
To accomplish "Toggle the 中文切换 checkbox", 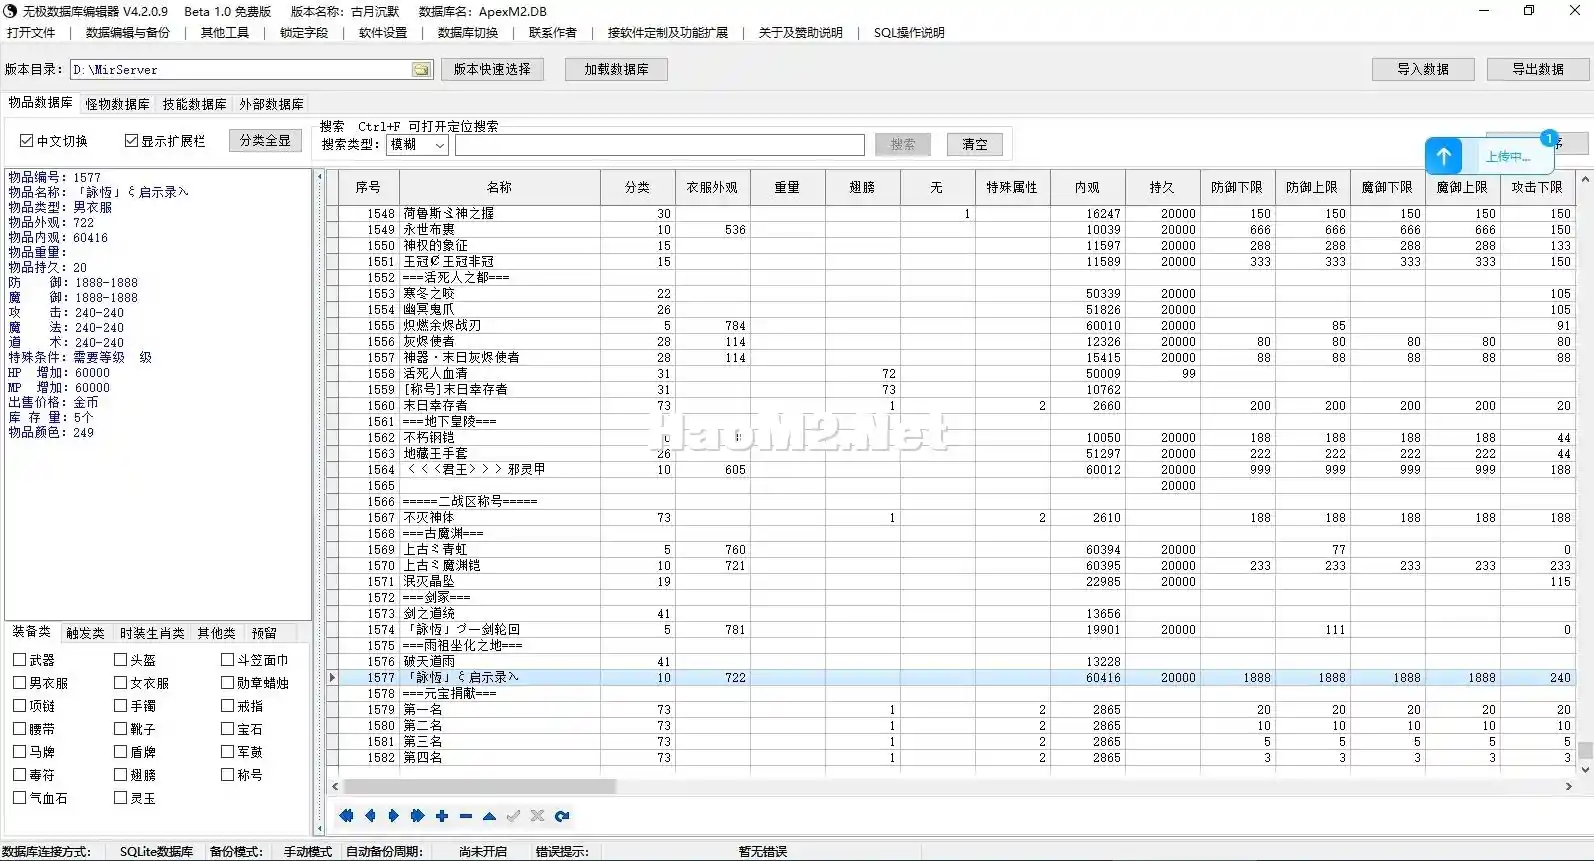I will 26,141.
